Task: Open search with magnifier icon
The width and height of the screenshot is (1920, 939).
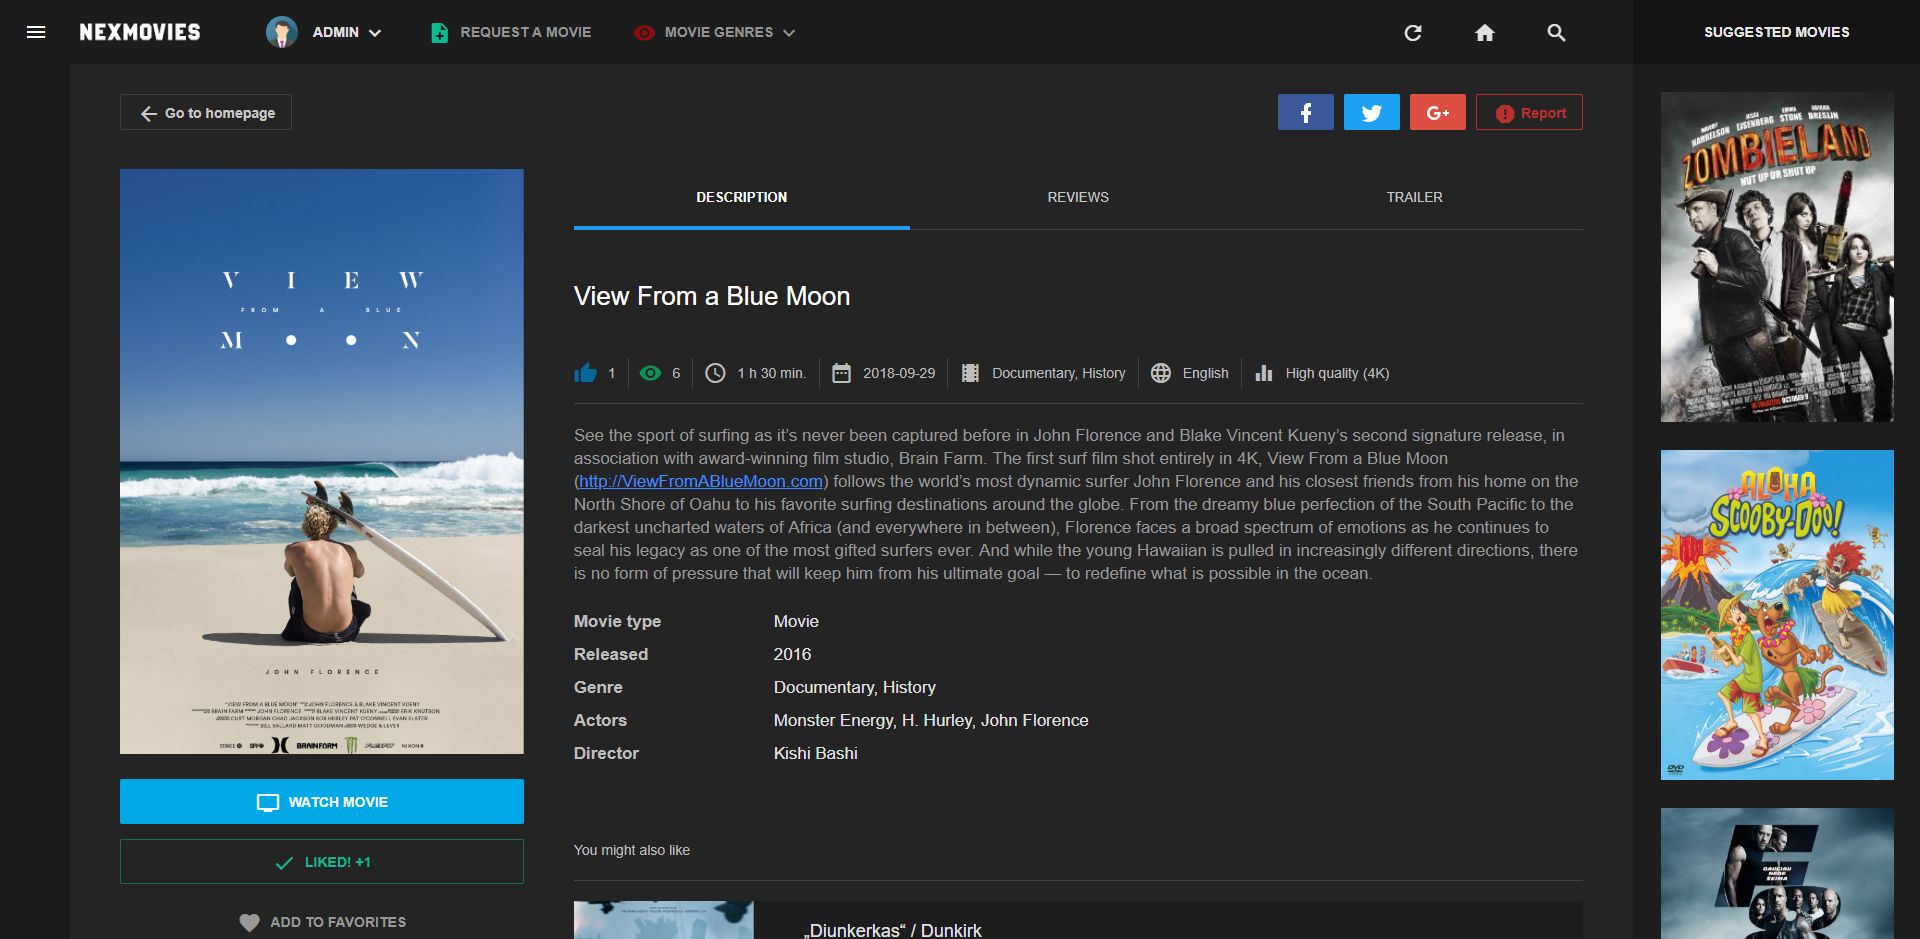Action: [x=1556, y=33]
